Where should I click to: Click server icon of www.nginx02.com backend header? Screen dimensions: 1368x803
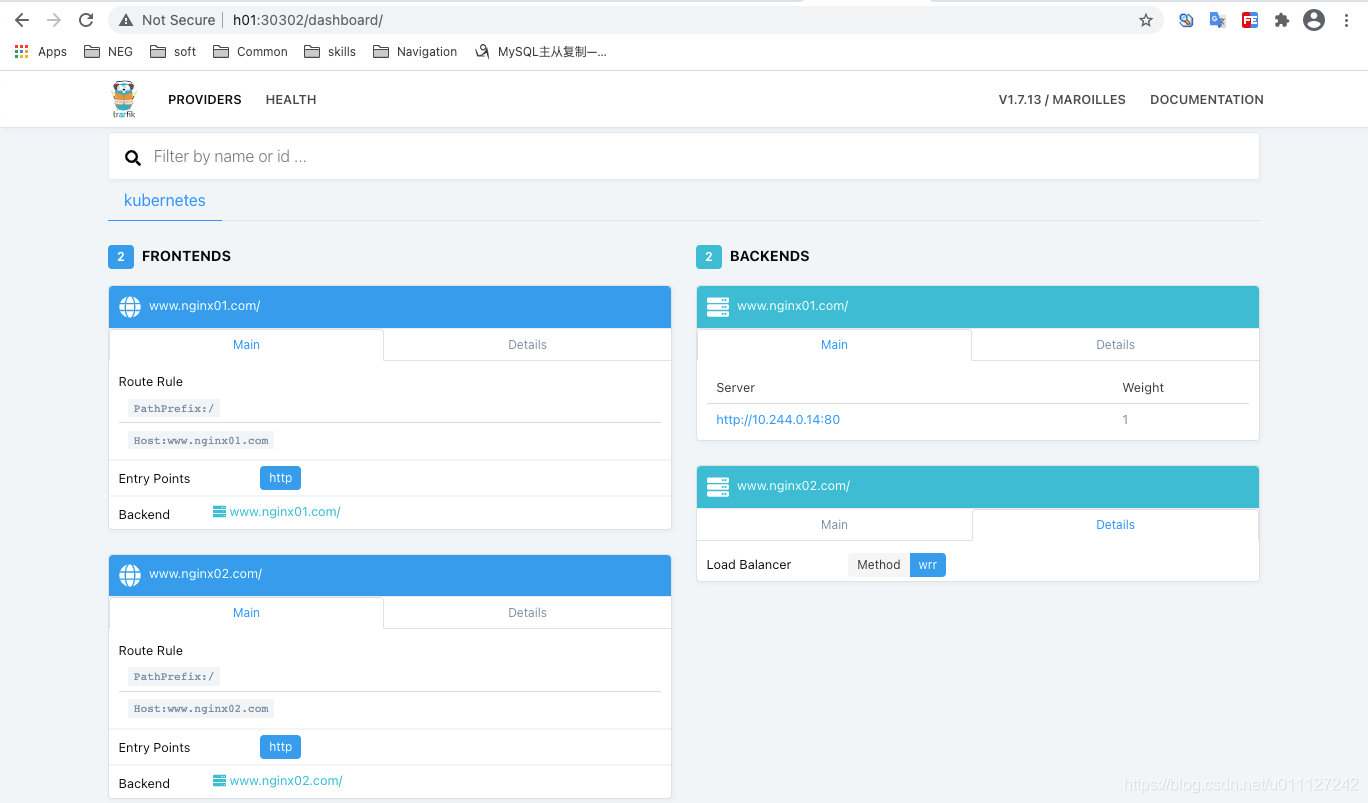(718, 486)
